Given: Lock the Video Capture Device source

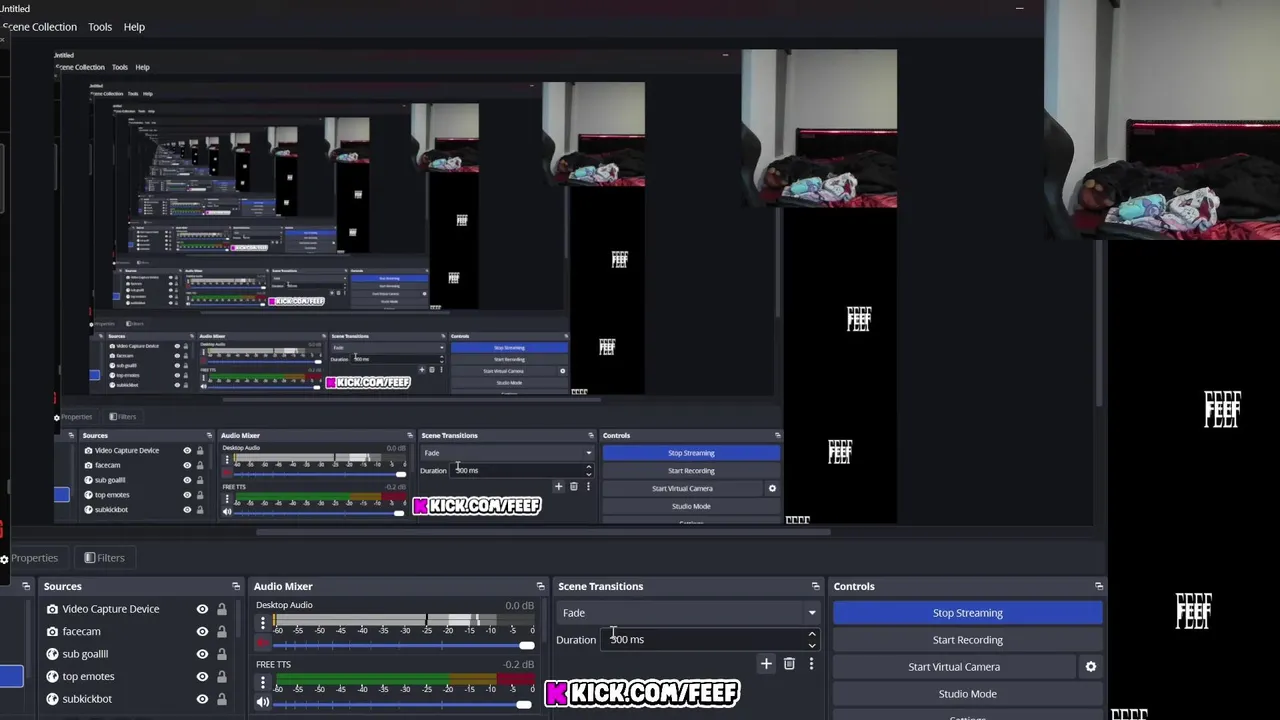Looking at the screenshot, I should (x=222, y=609).
